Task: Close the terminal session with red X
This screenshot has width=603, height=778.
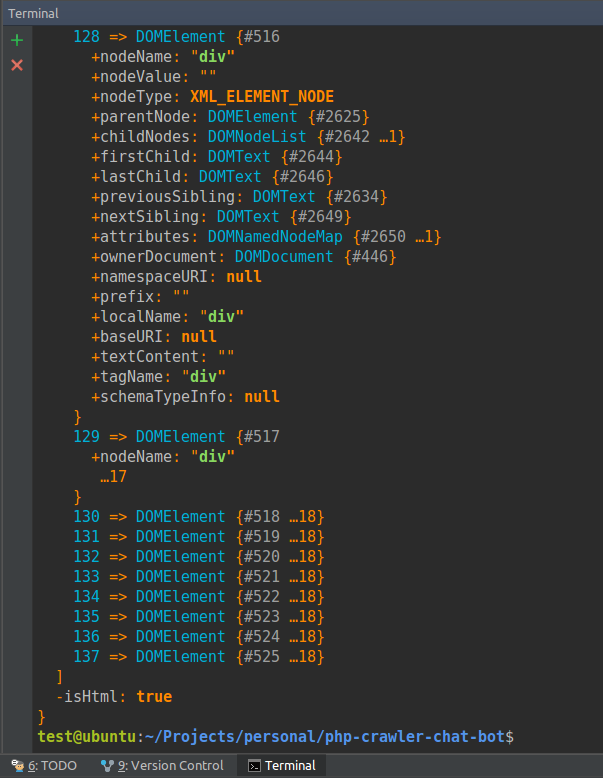Action: pos(17,65)
